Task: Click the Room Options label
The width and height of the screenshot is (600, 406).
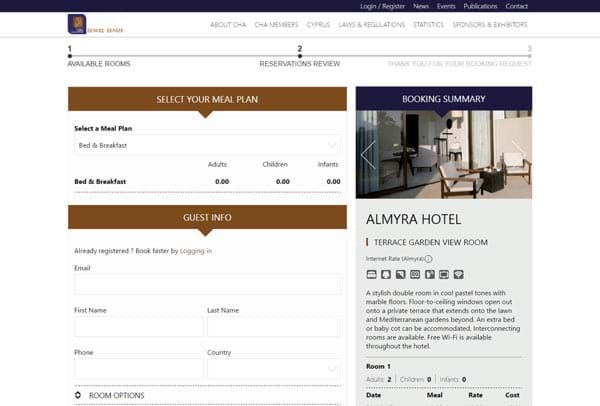Action: click(x=117, y=396)
